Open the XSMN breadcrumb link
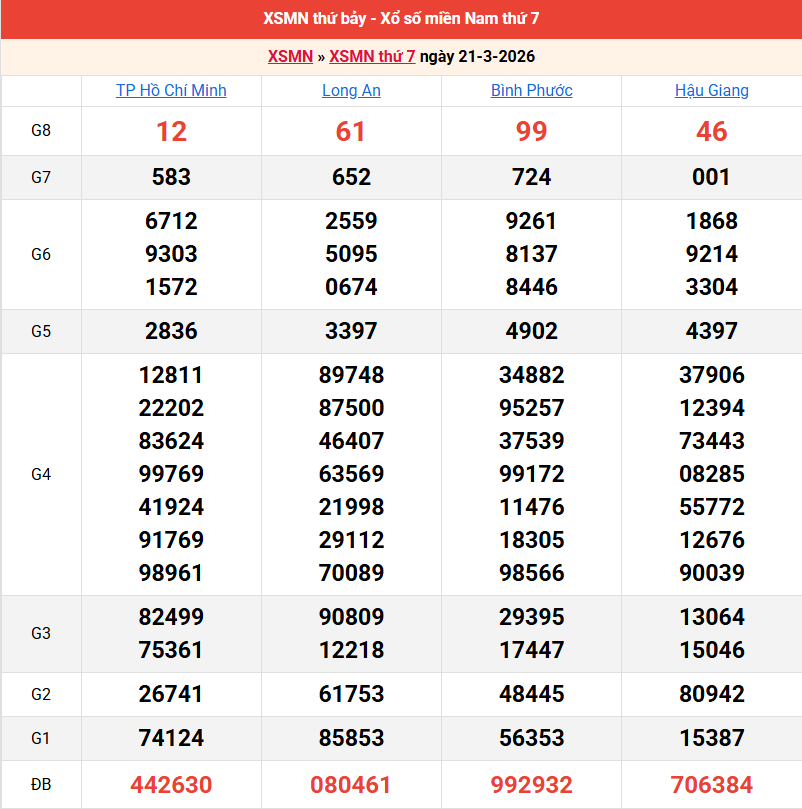This screenshot has width=802, height=809. point(290,56)
